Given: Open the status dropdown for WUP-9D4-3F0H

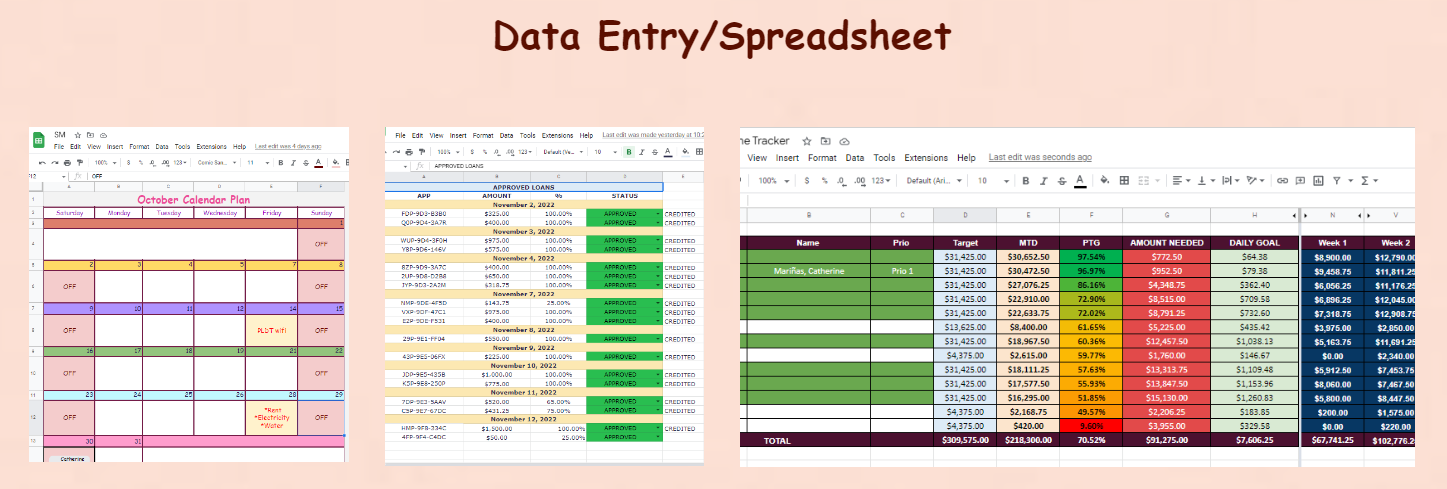Looking at the screenshot, I should (657, 240).
